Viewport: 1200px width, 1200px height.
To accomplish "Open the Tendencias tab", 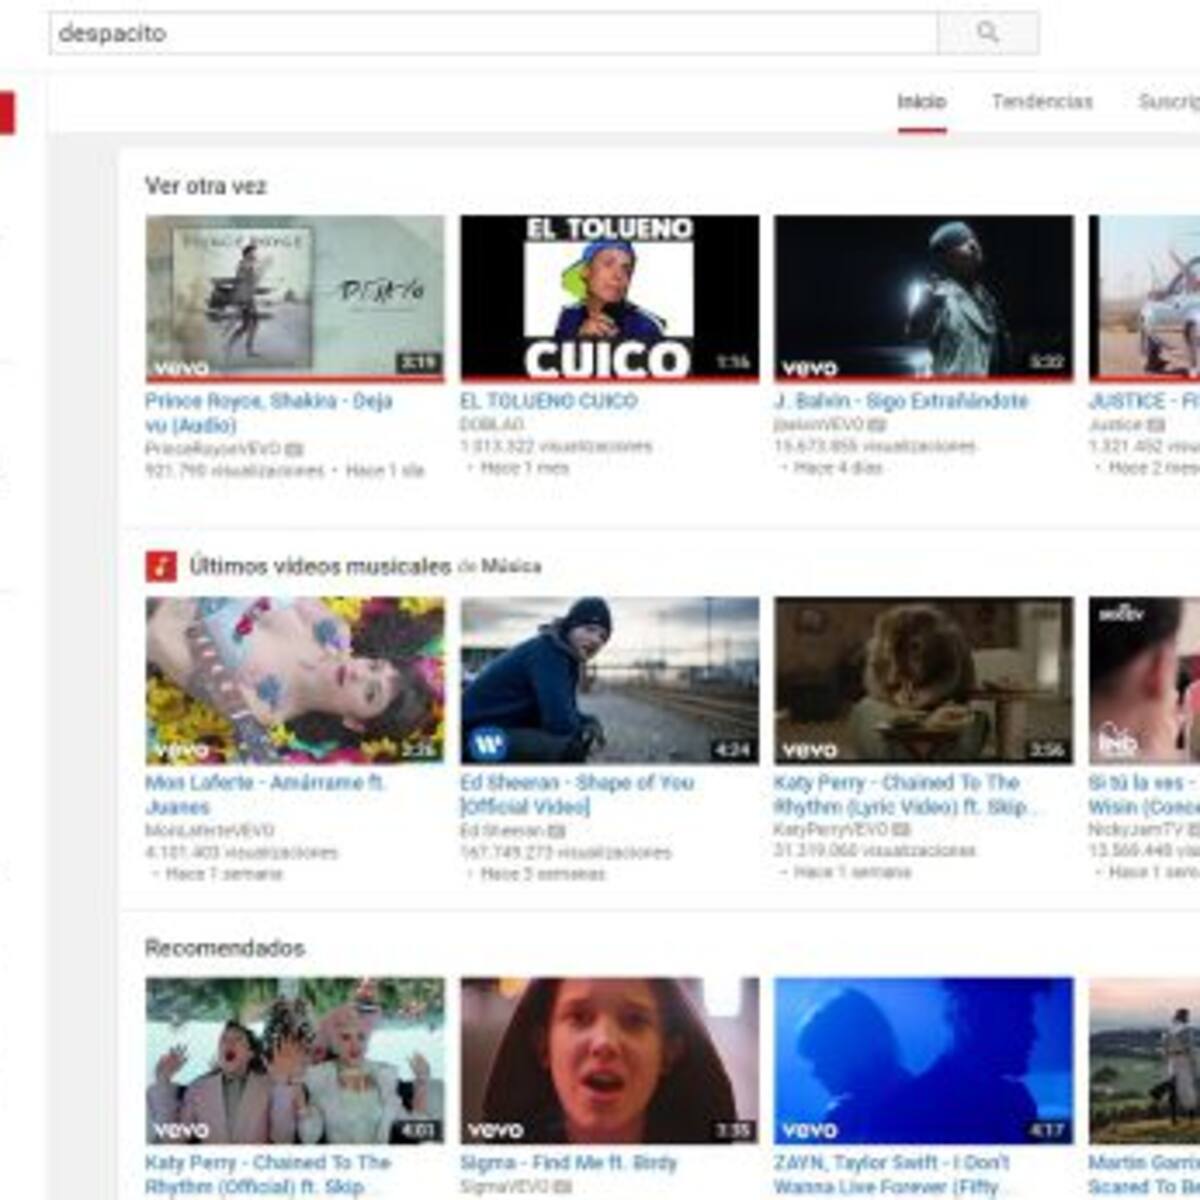I will tap(1042, 102).
